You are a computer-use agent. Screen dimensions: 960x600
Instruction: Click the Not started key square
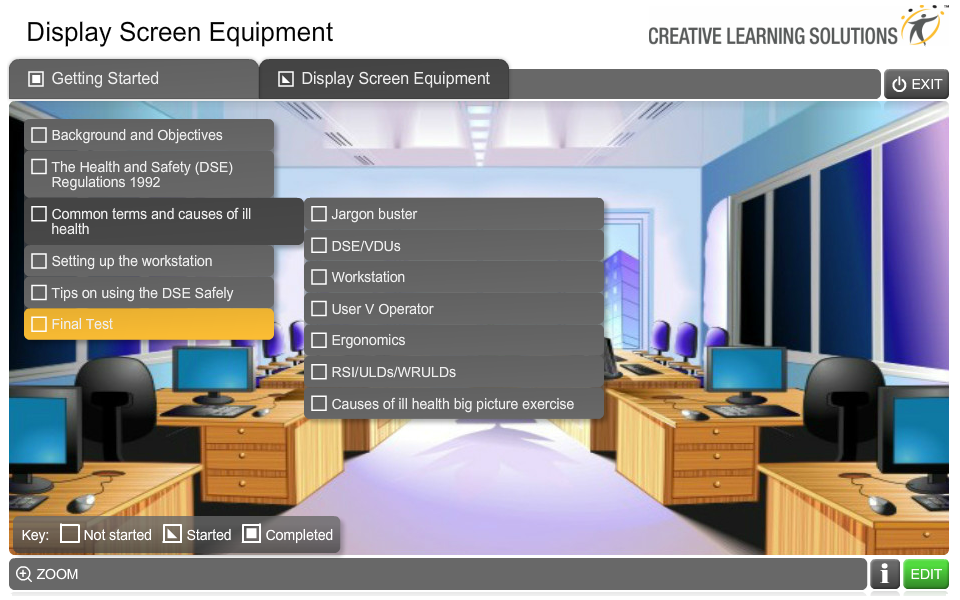(70, 534)
